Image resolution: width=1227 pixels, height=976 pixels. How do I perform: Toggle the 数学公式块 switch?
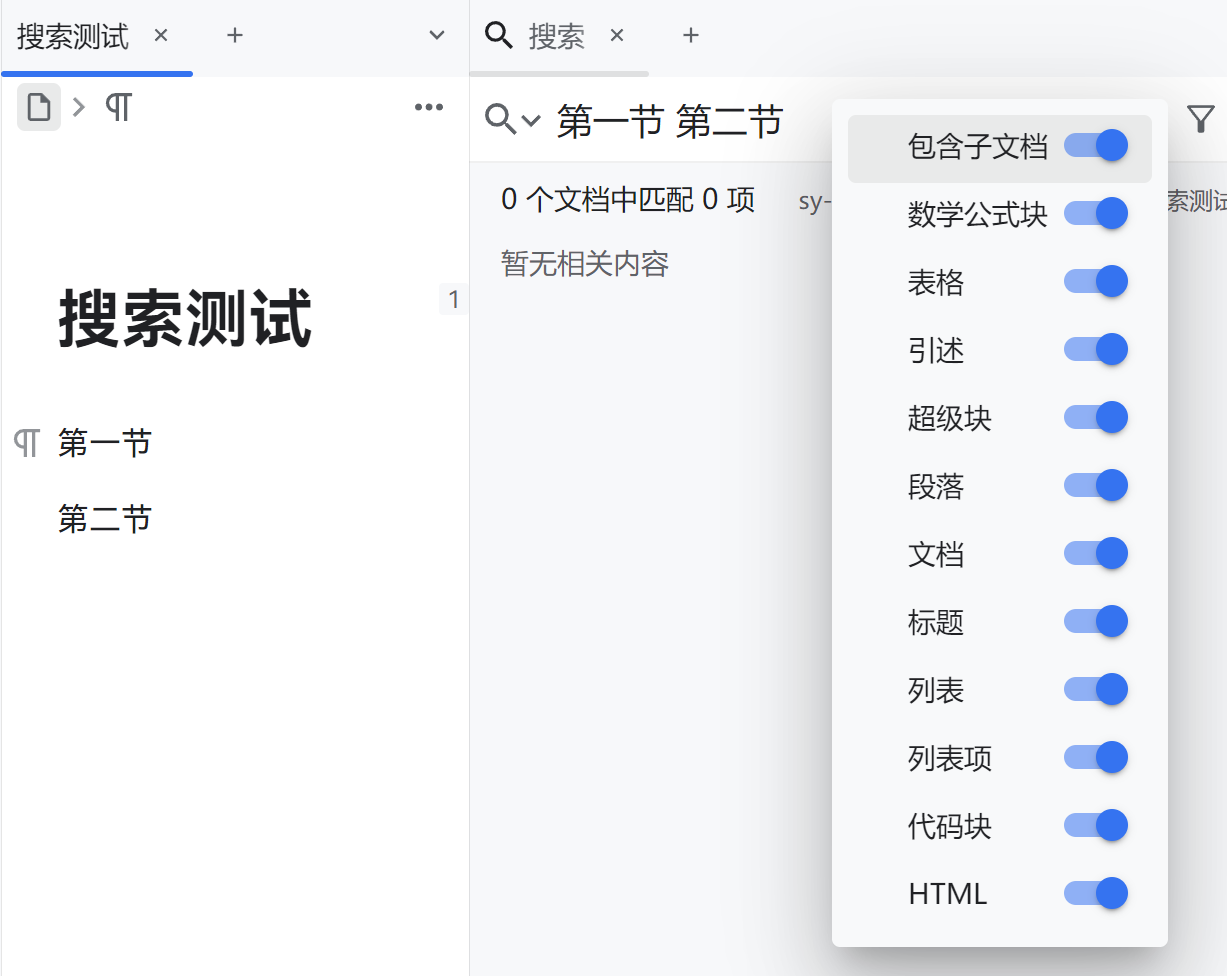[x=1096, y=213]
